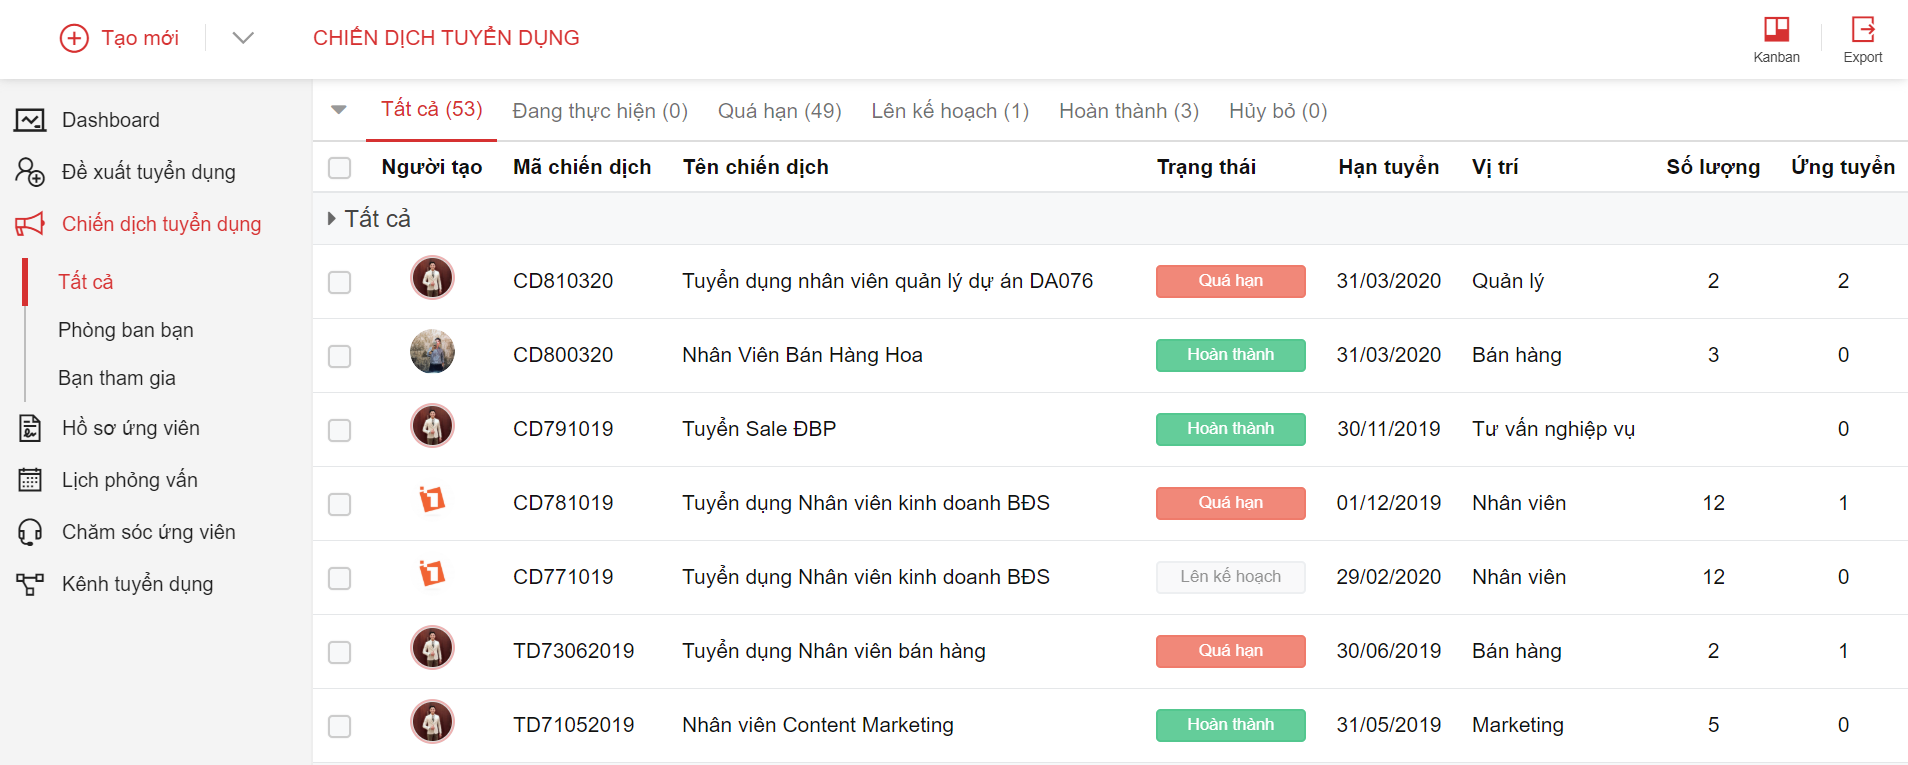Switch to Hoàn thành (3) tab

click(1128, 111)
